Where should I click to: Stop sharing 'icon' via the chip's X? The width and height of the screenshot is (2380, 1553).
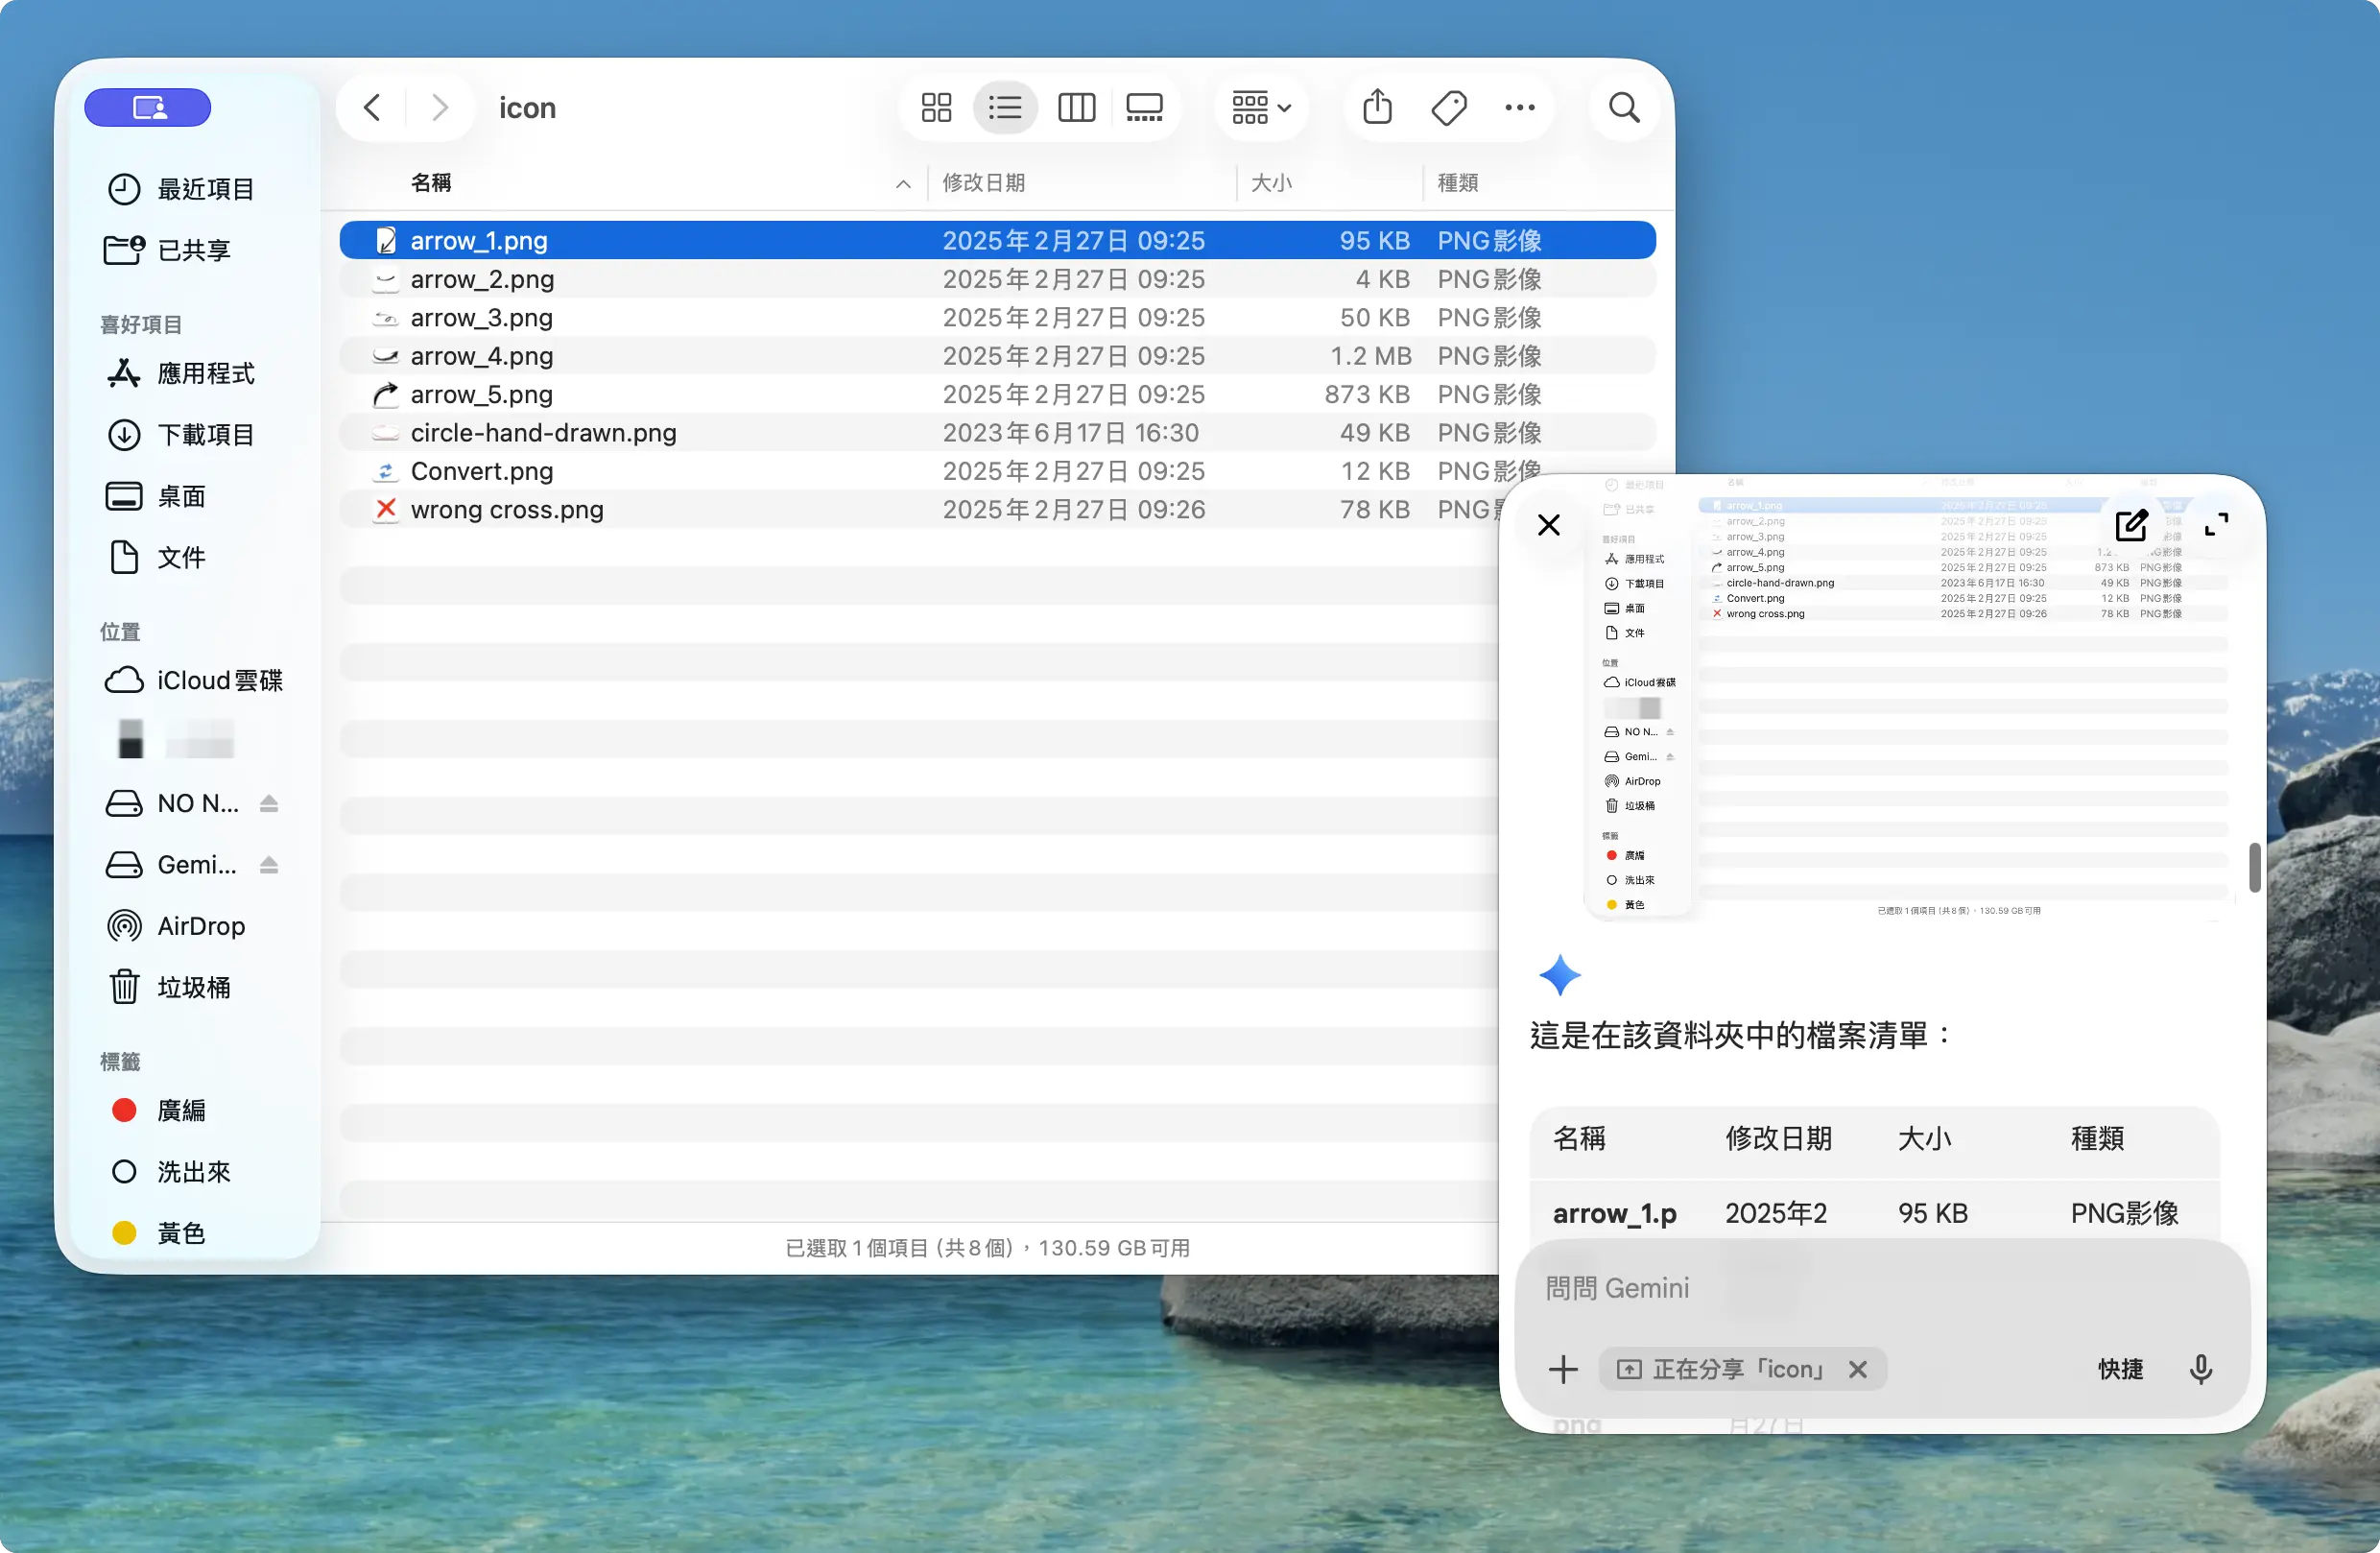pos(1858,1369)
